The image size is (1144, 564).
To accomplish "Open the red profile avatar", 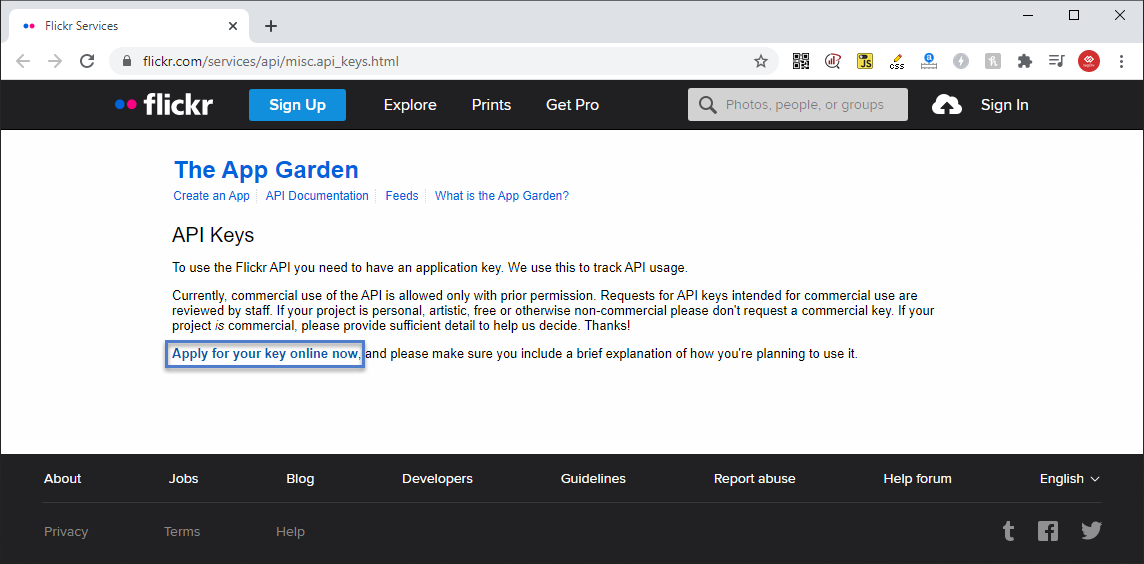I will coord(1089,61).
